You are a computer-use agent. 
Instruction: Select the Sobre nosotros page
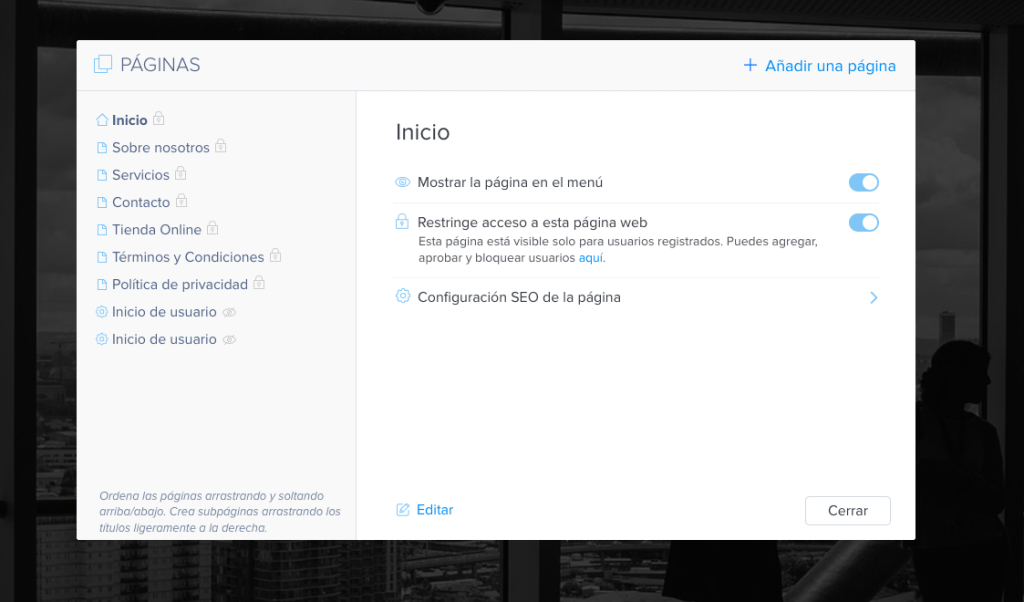[x=161, y=148]
